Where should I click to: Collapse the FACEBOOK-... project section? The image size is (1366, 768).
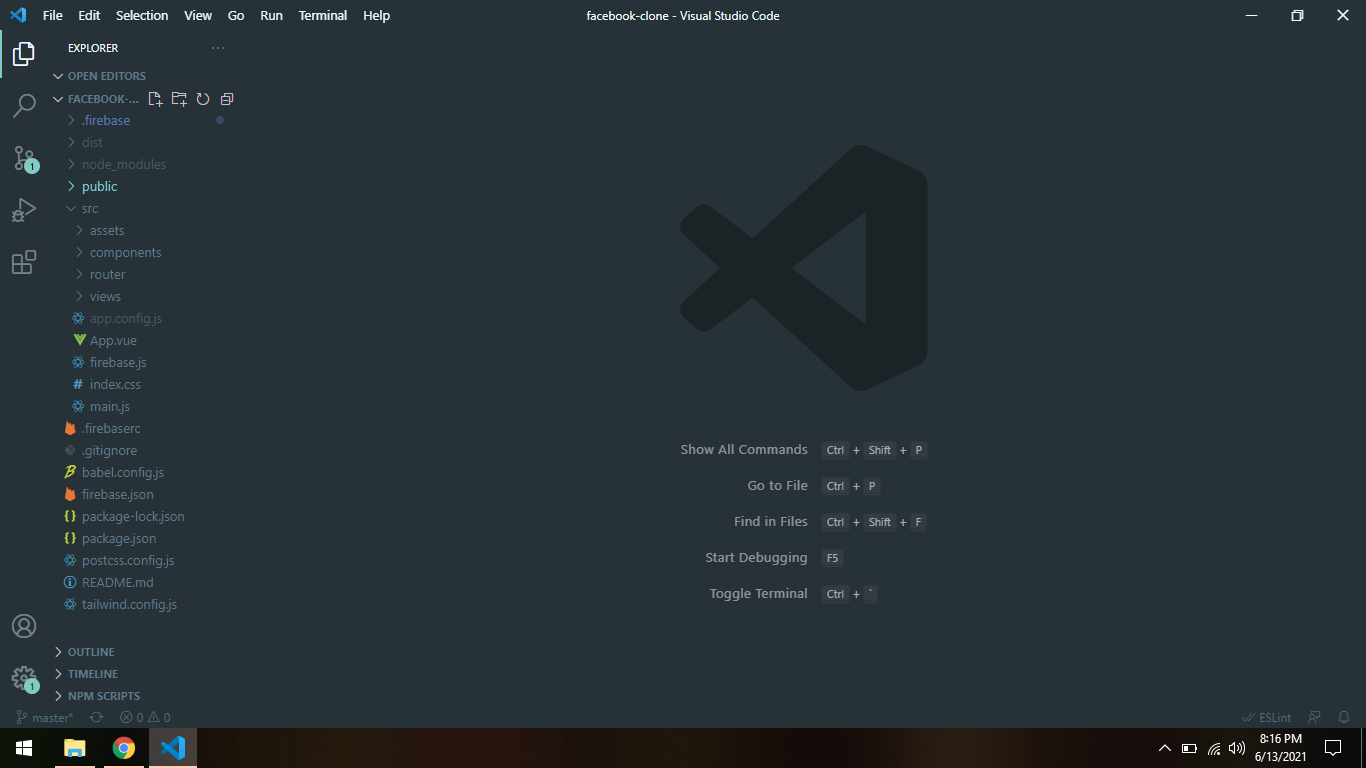click(x=97, y=99)
